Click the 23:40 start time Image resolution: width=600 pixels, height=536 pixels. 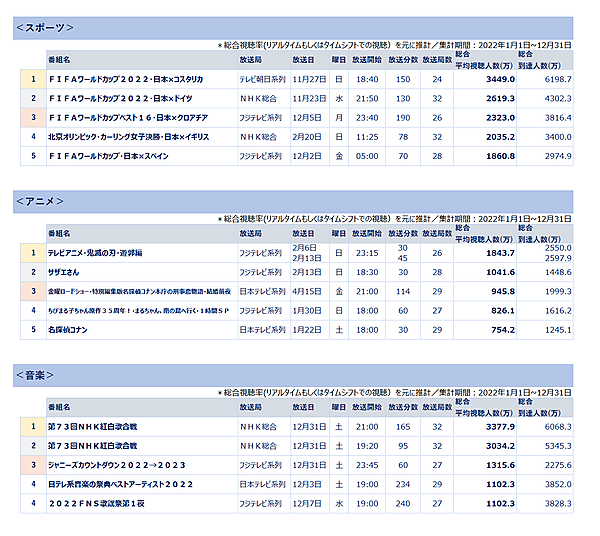[367, 118]
